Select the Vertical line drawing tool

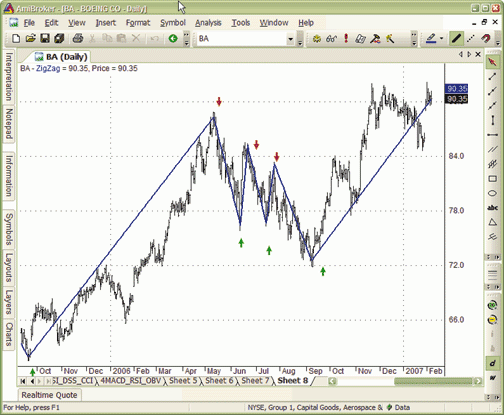(492, 120)
